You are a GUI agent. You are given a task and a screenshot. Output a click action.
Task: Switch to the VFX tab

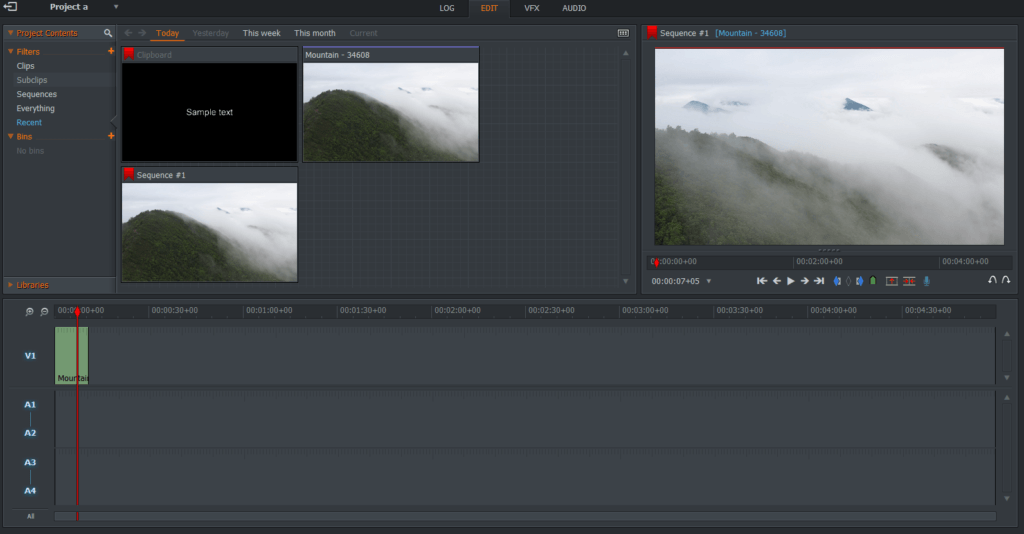click(x=531, y=8)
